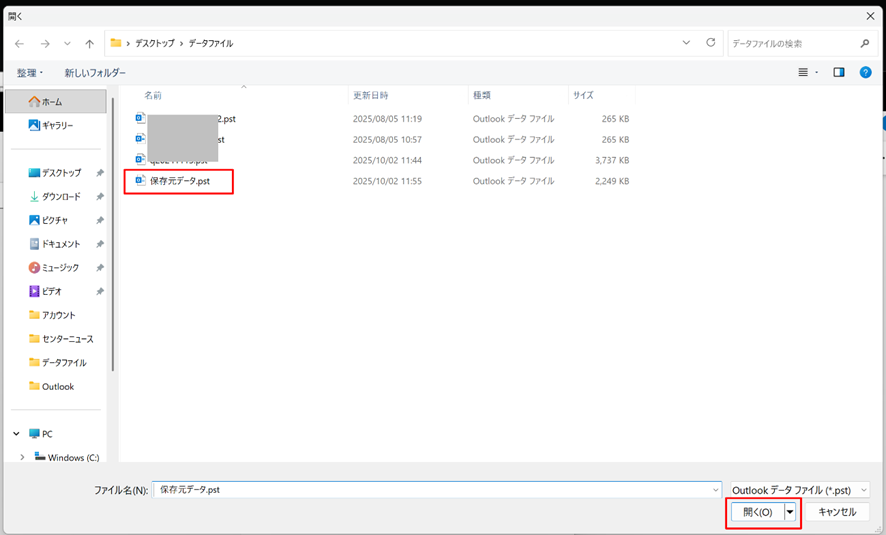Collapse the PC tree node

(17, 434)
